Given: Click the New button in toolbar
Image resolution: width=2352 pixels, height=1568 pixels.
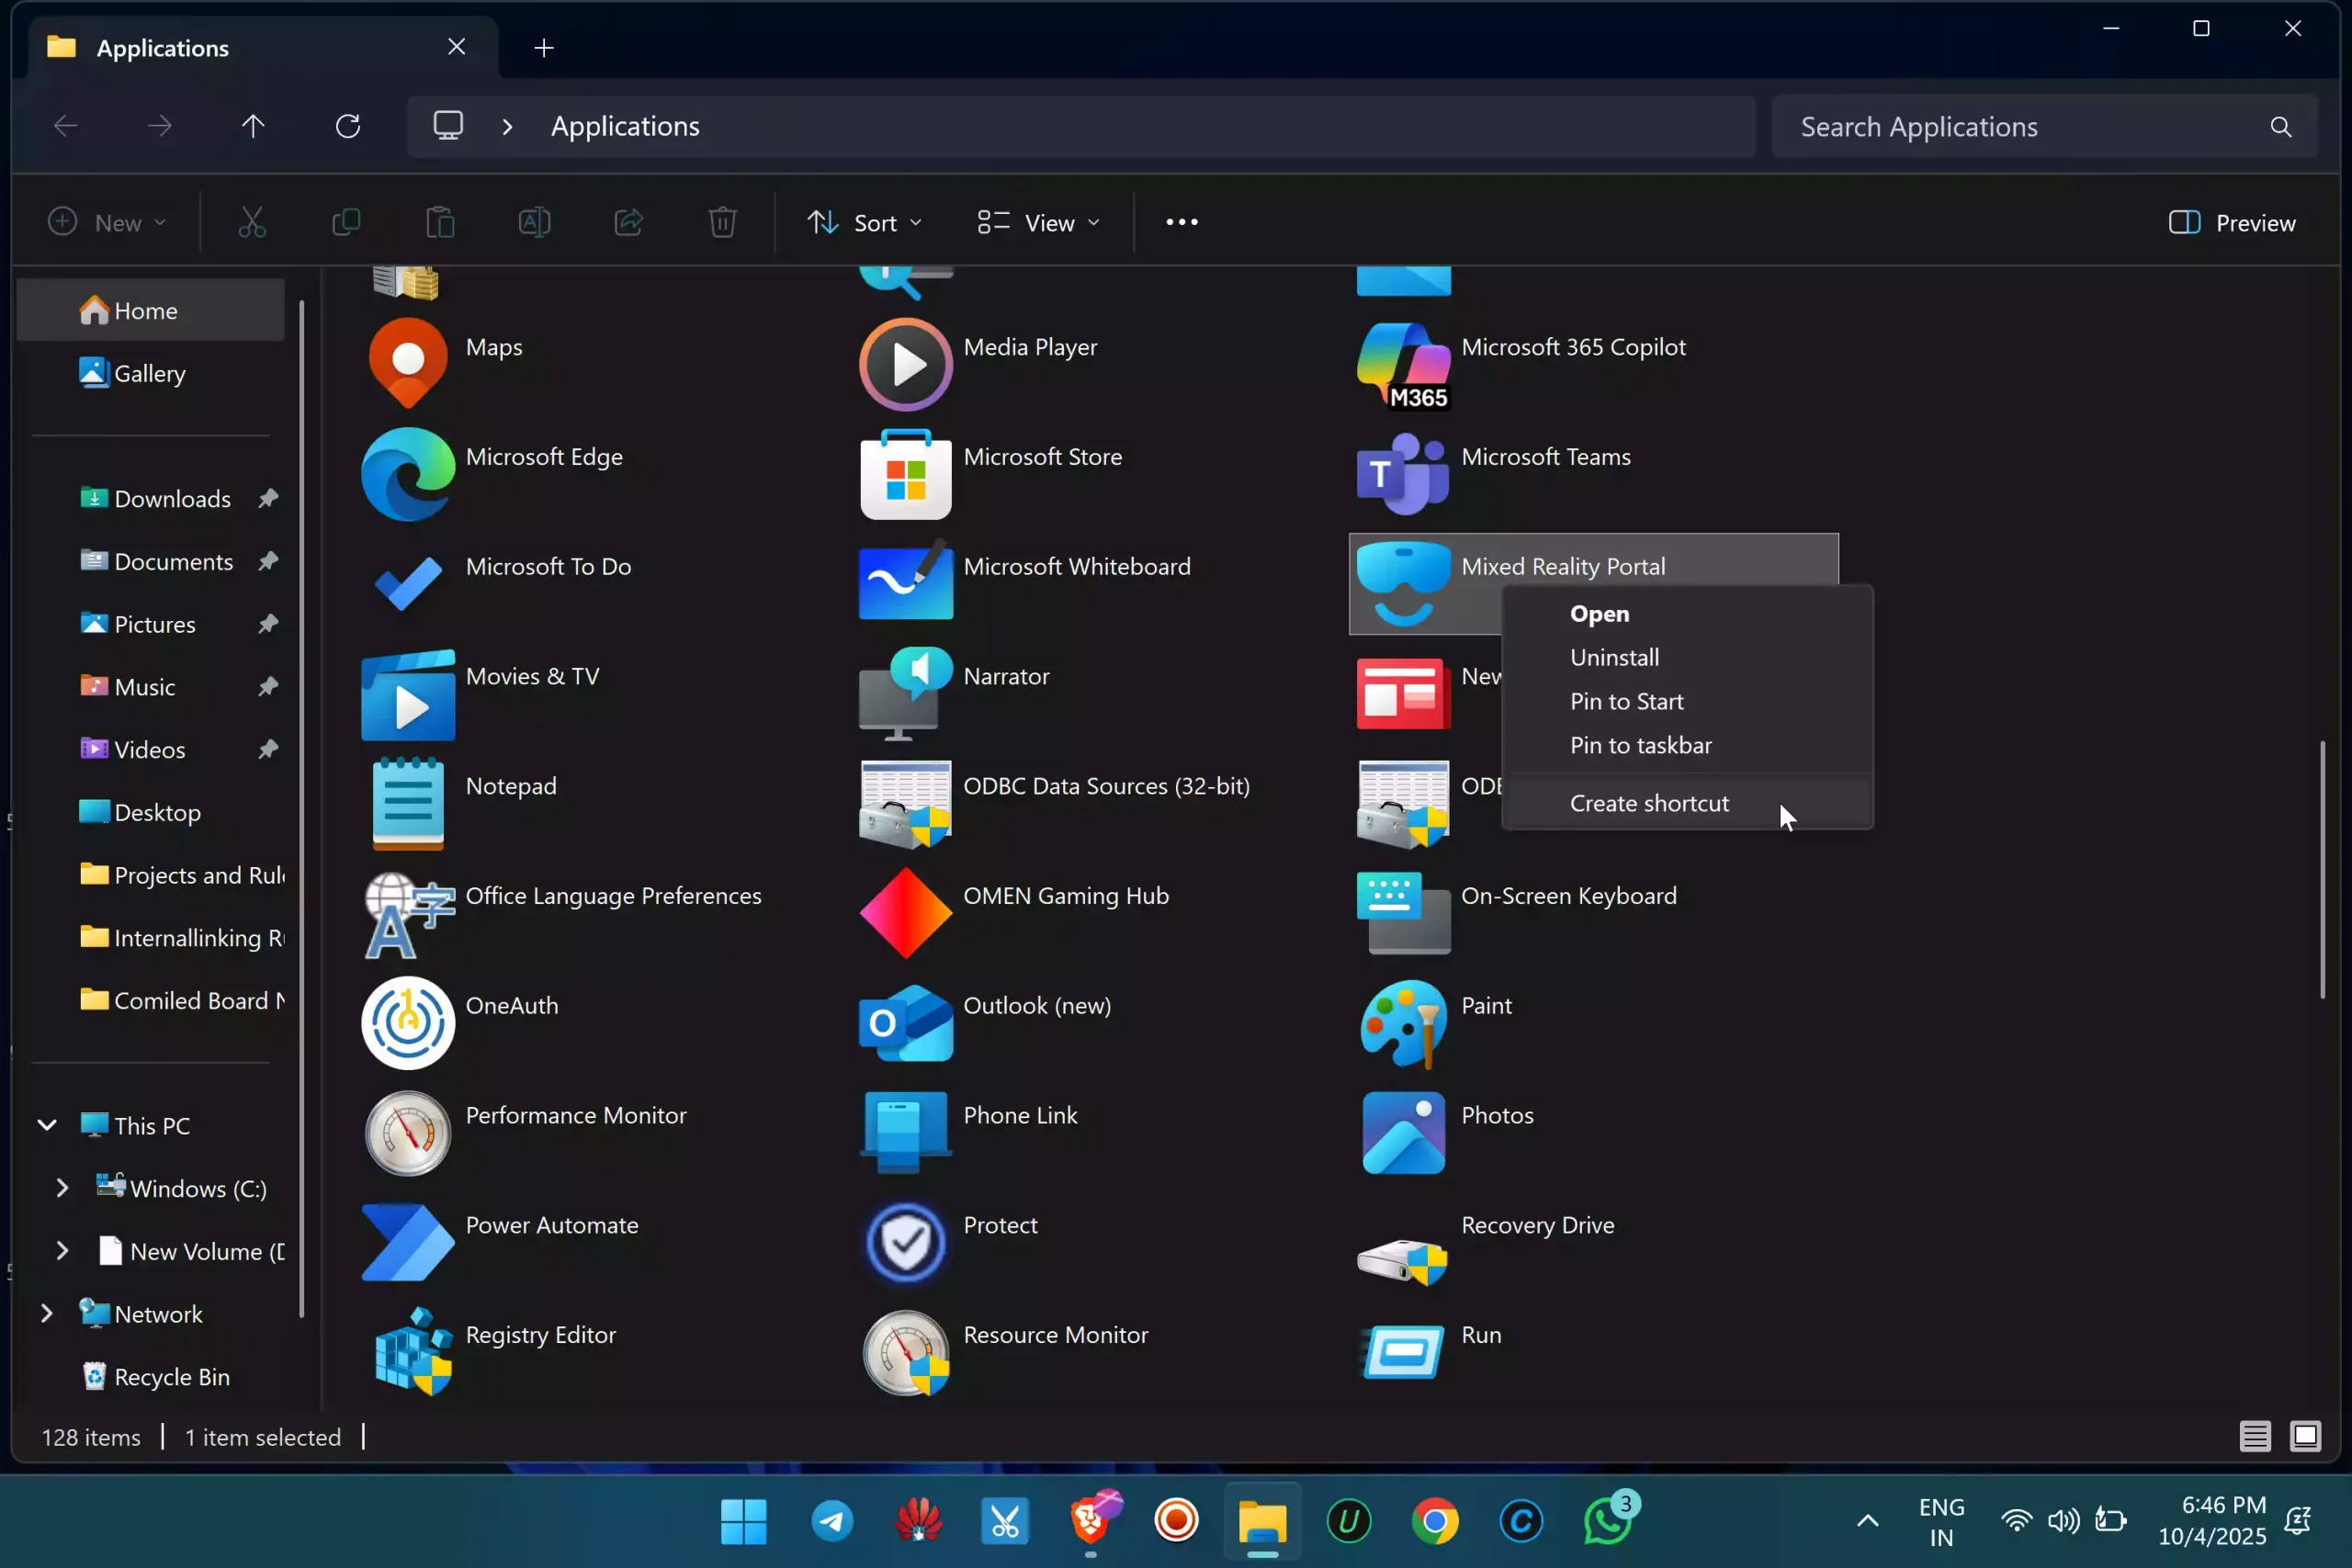Looking at the screenshot, I should coord(106,222).
